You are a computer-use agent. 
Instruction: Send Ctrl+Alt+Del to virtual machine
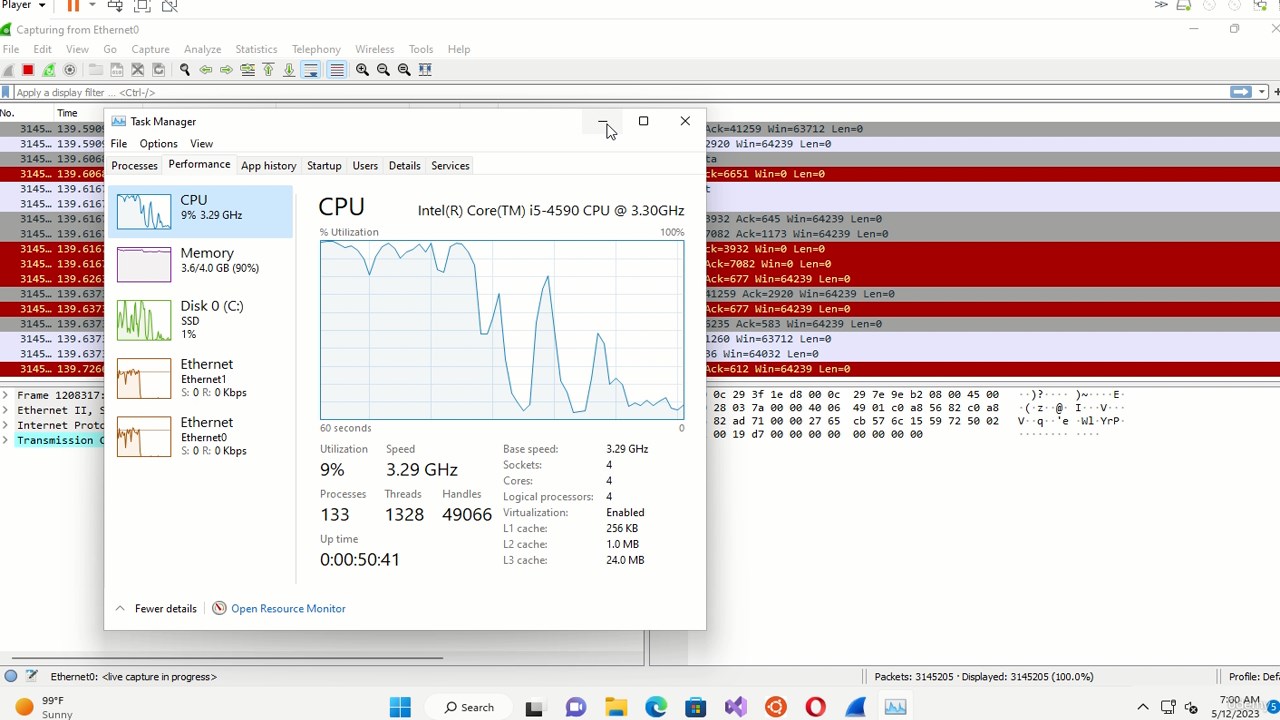click(x=115, y=6)
